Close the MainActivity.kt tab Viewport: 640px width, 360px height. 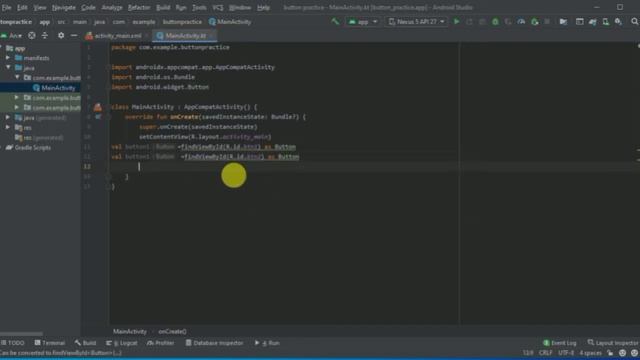pos(211,36)
